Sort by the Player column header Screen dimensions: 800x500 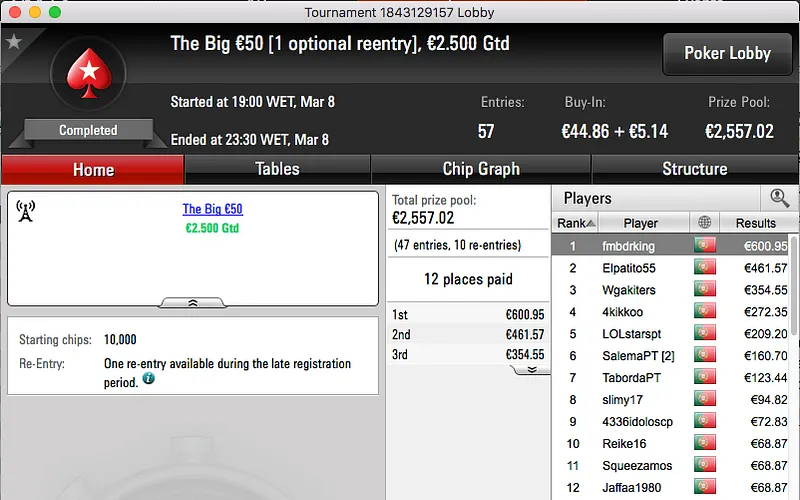[x=640, y=223]
